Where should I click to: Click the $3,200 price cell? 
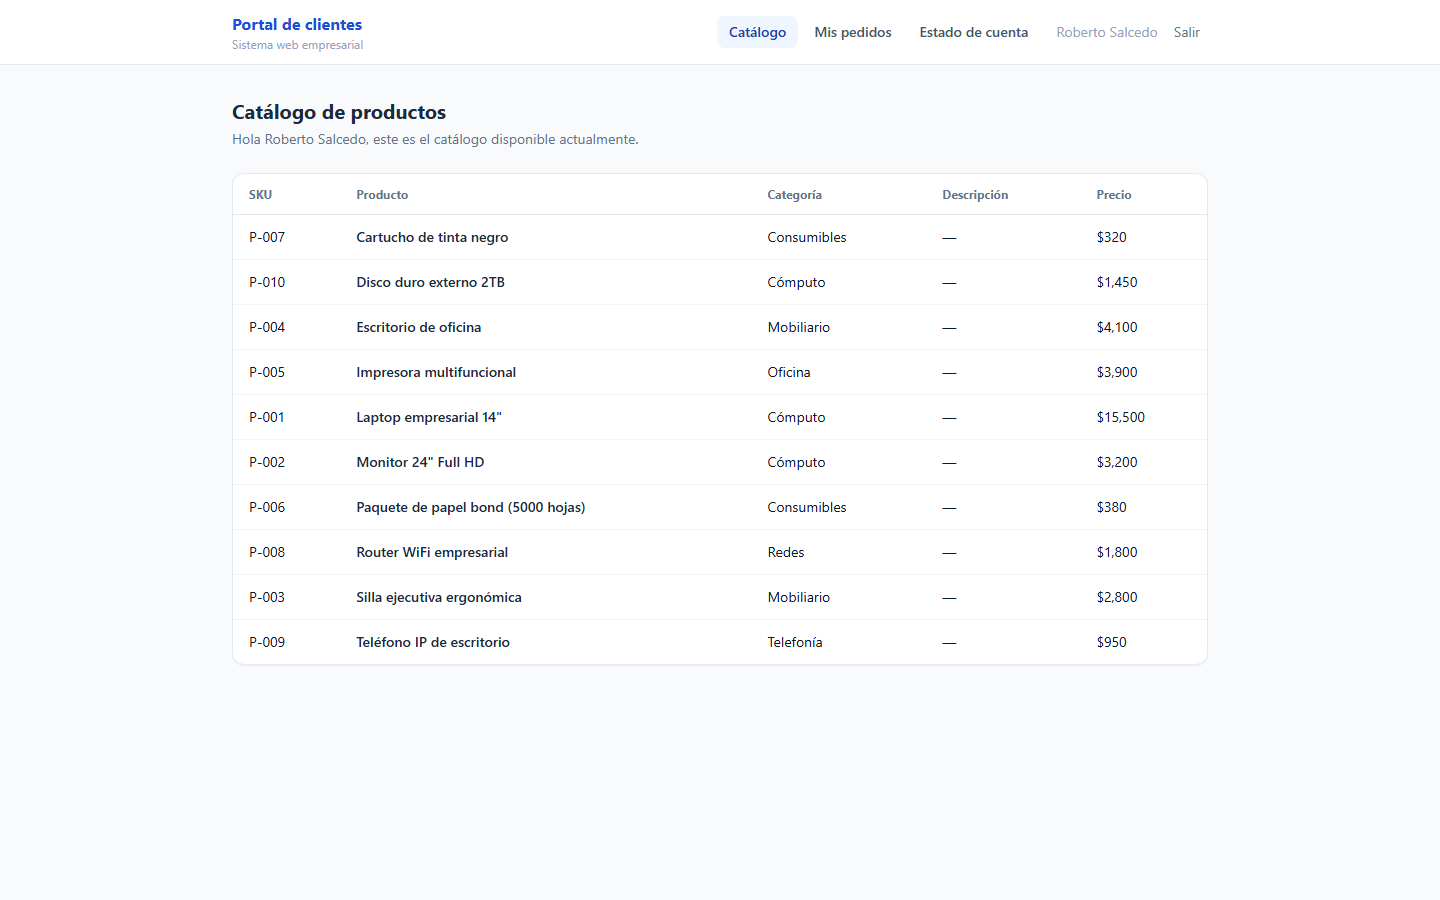pos(1117,462)
